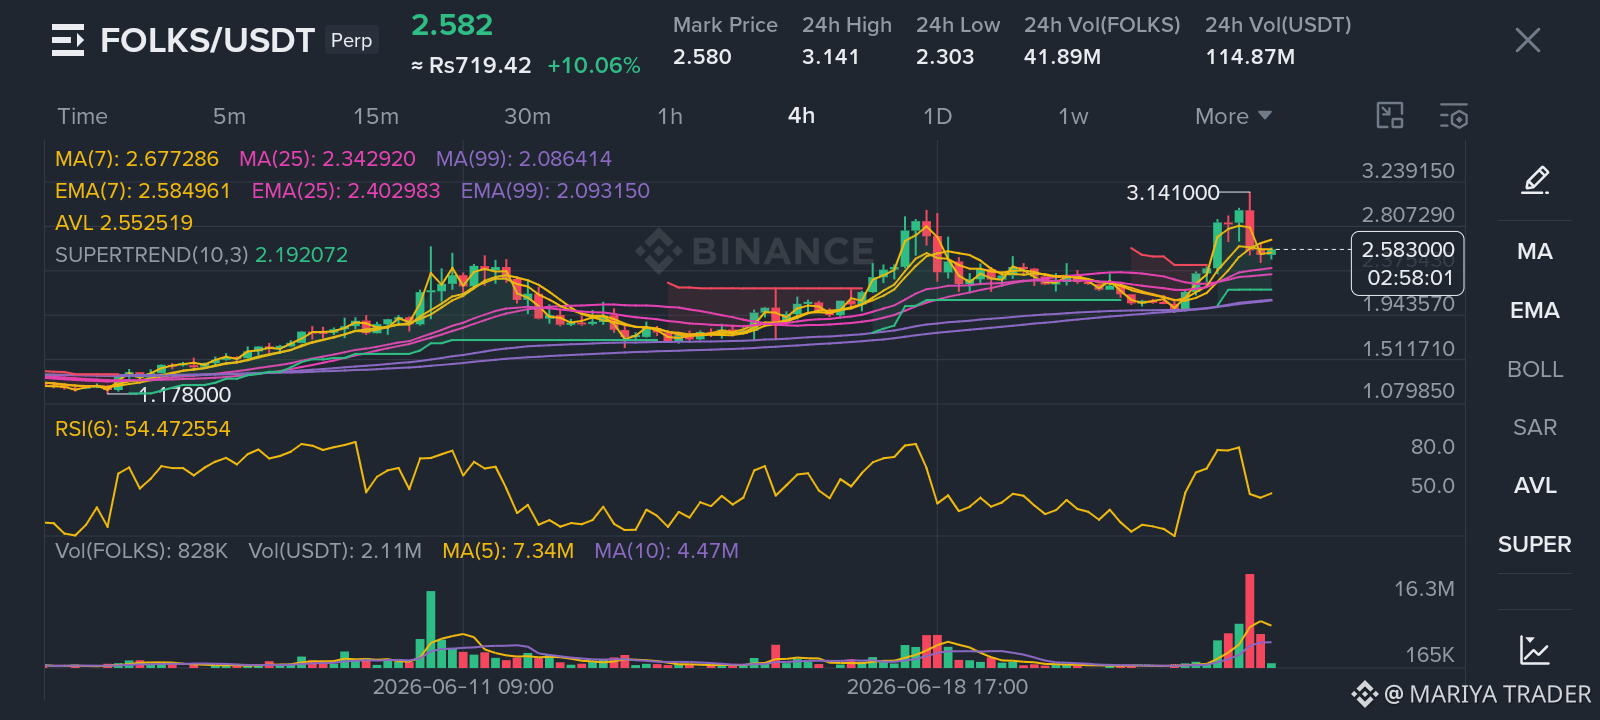
Task: Select the 1D timeframe
Action: (937, 116)
